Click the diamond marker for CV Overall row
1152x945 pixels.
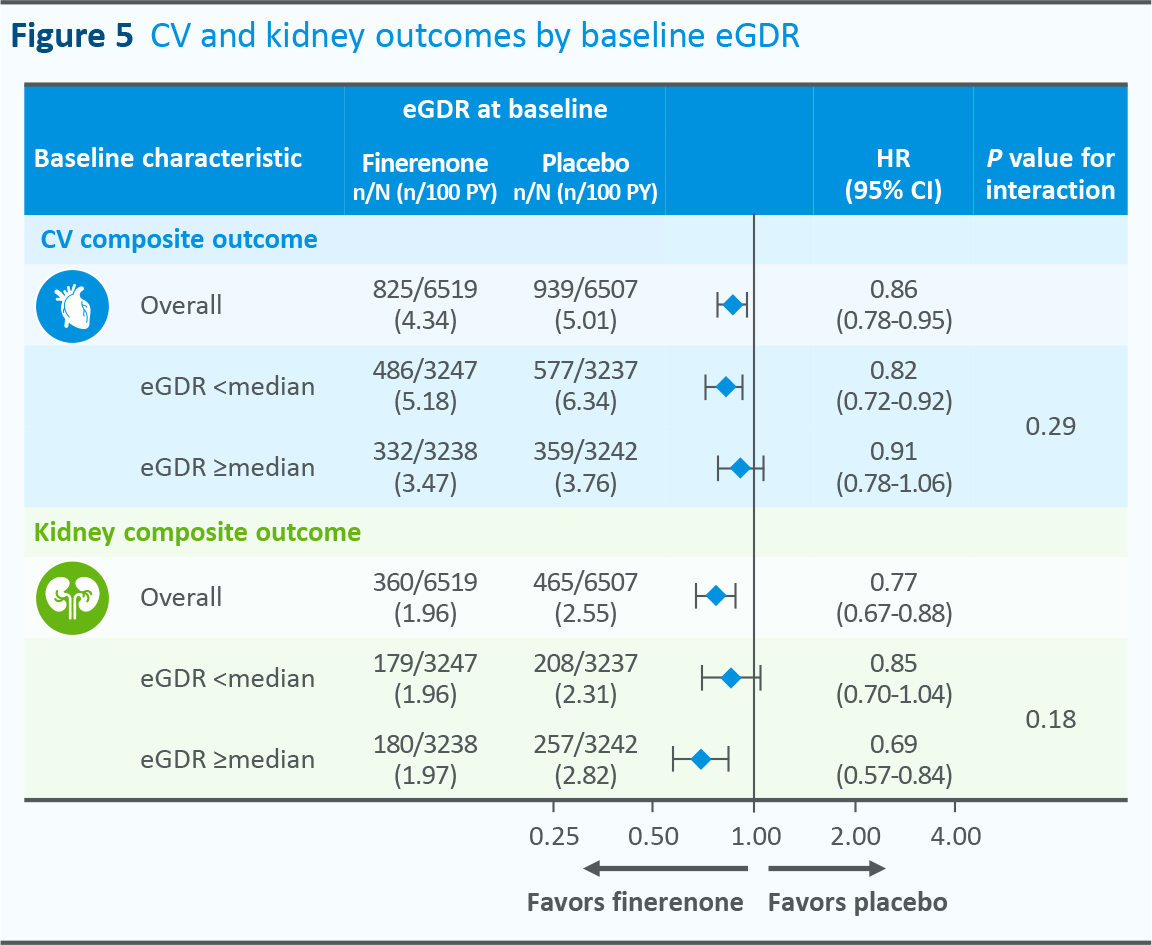coord(733,305)
